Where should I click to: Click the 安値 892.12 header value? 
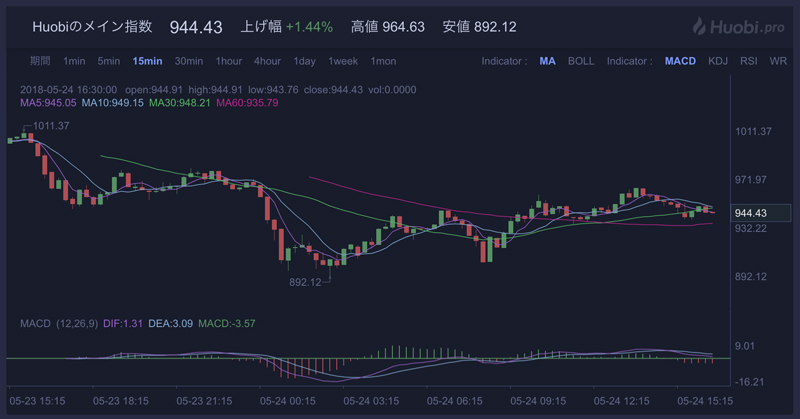click(x=480, y=27)
